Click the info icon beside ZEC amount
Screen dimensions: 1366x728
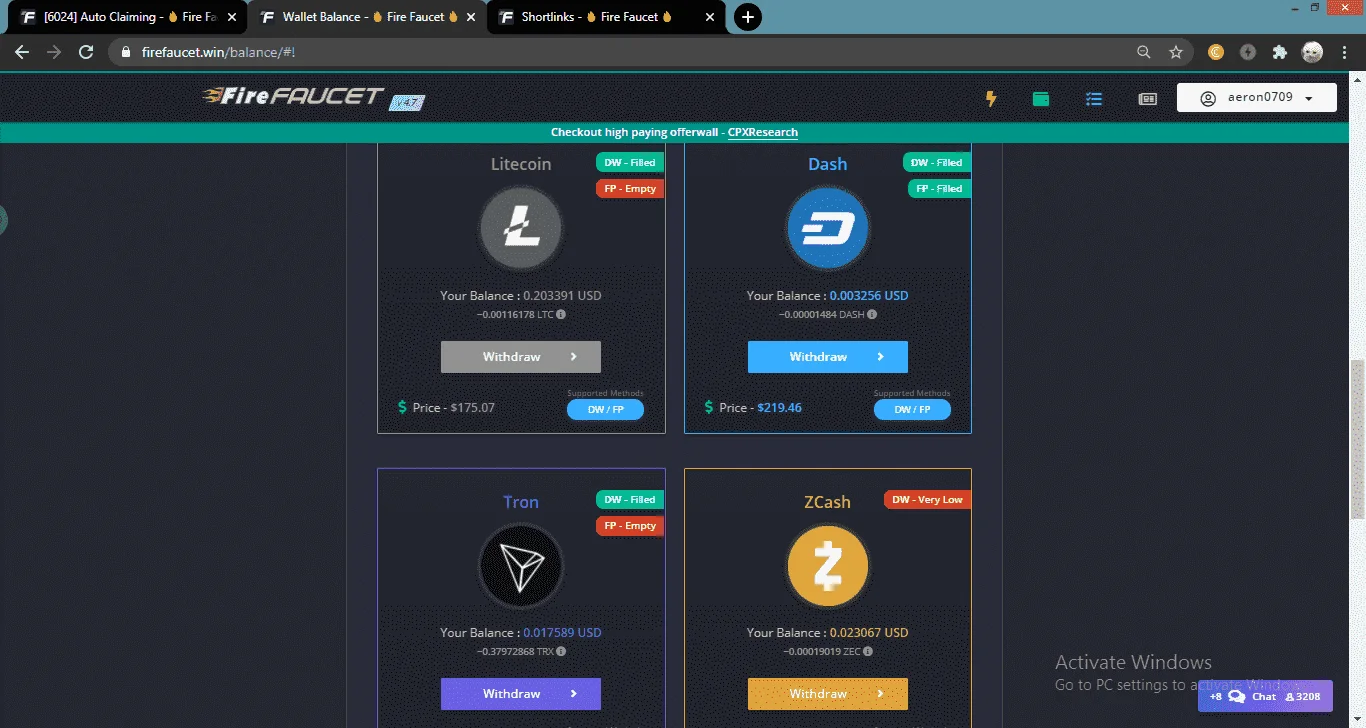(x=866, y=651)
